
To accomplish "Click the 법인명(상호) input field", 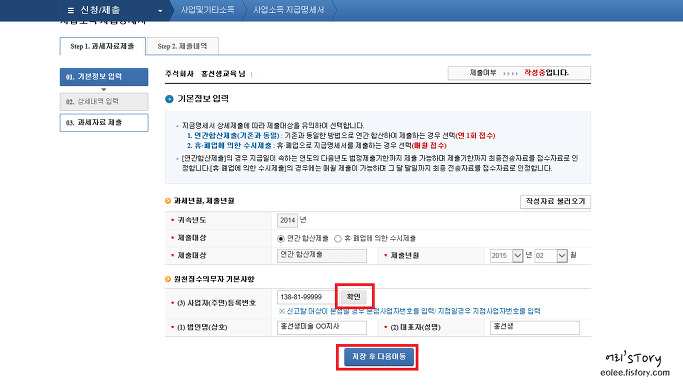I will click(321, 327).
